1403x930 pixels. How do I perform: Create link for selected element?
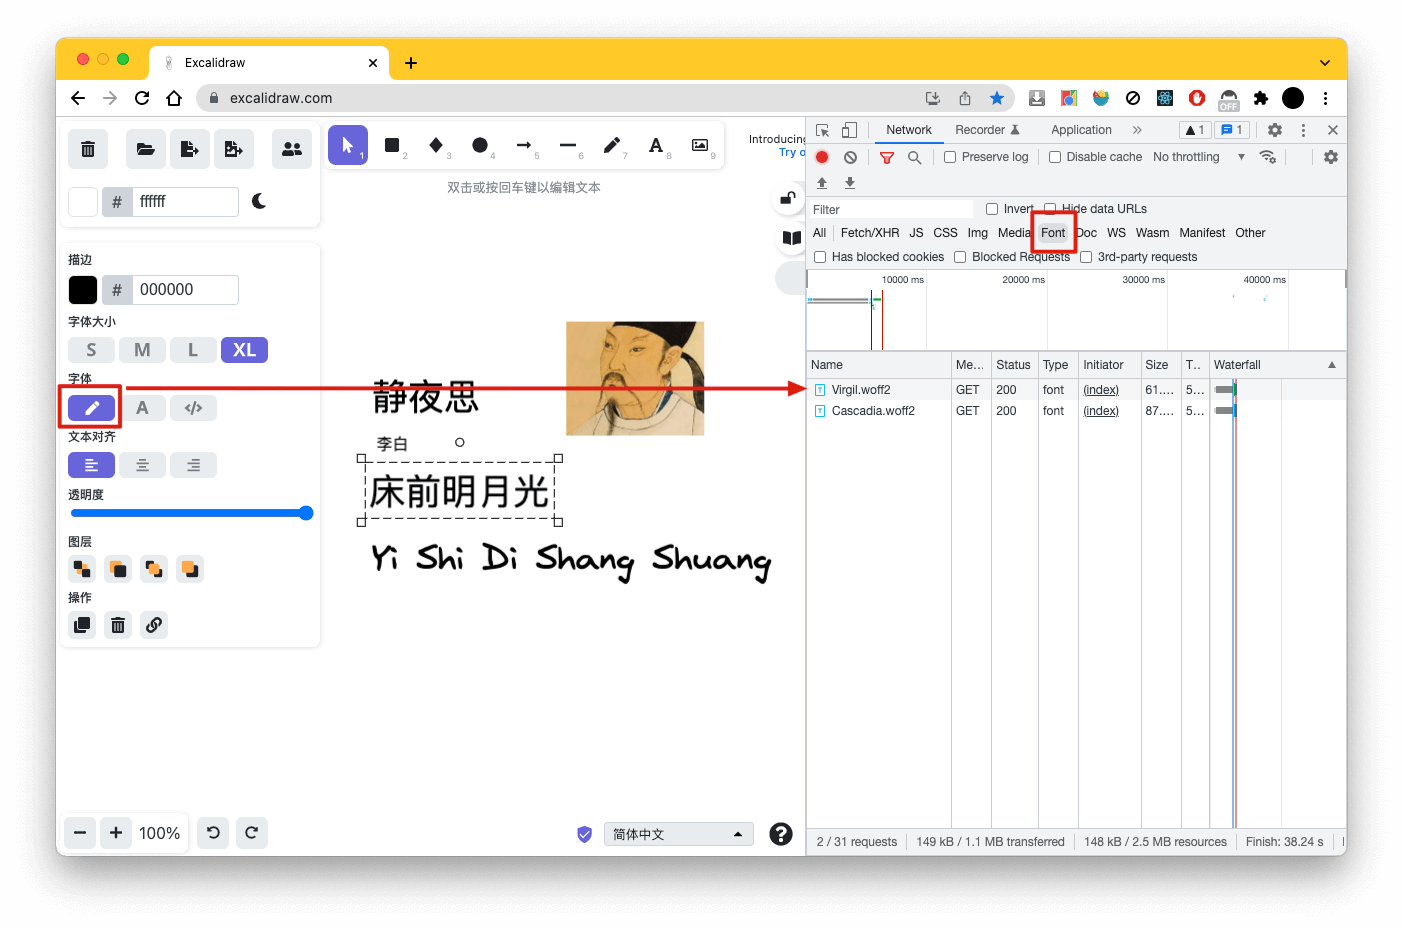[154, 625]
